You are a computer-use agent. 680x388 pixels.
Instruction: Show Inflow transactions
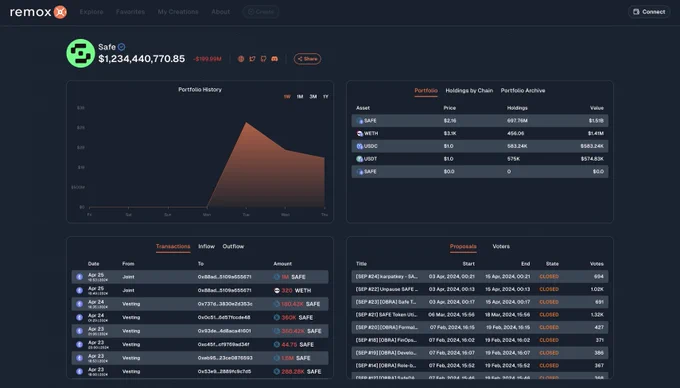pos(206,247)
